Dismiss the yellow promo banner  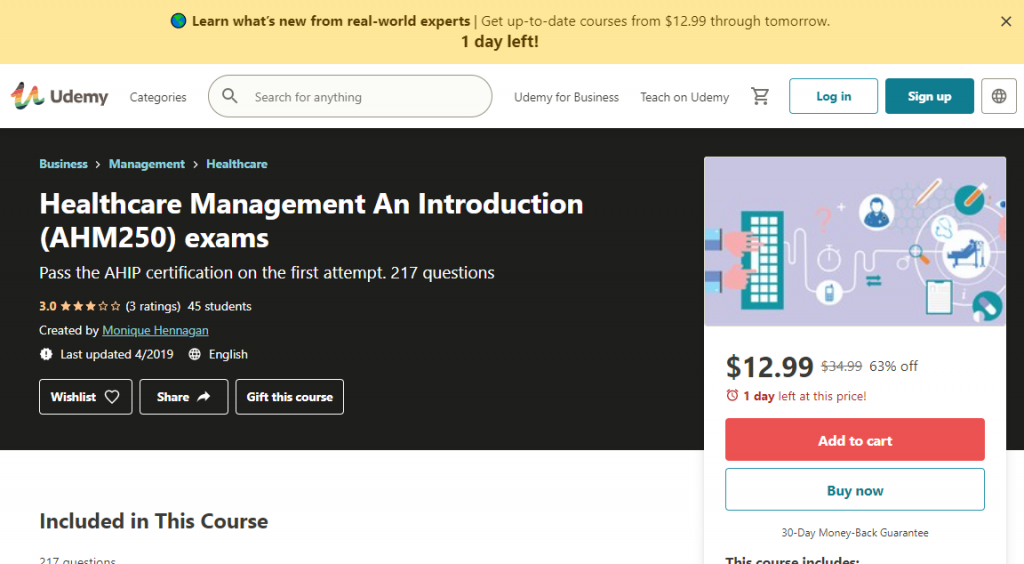click(x=1006, y=21)
